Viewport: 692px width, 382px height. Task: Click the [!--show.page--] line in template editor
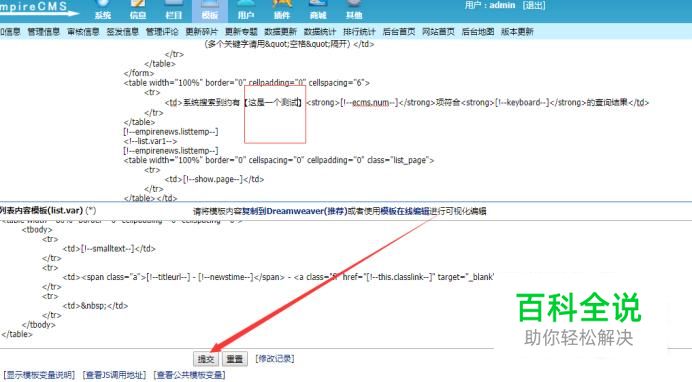pos(214,179)
